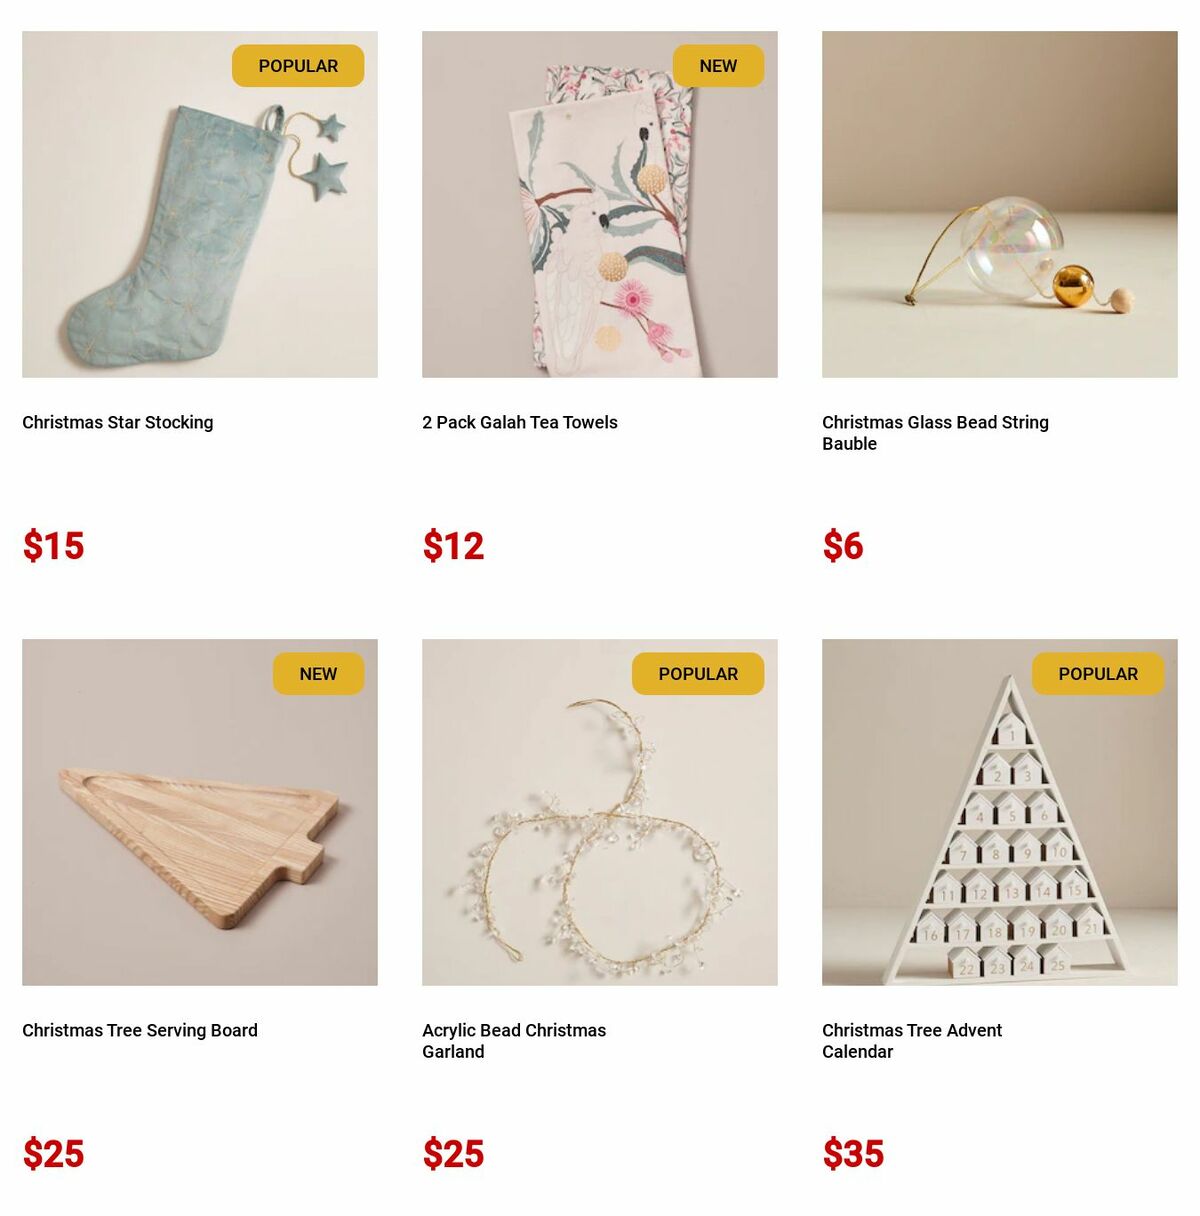The image size is (1200, 1216).
Task: Open the 2 Pack Galah Tea Towels image
Action: click(x=600, y=204)
